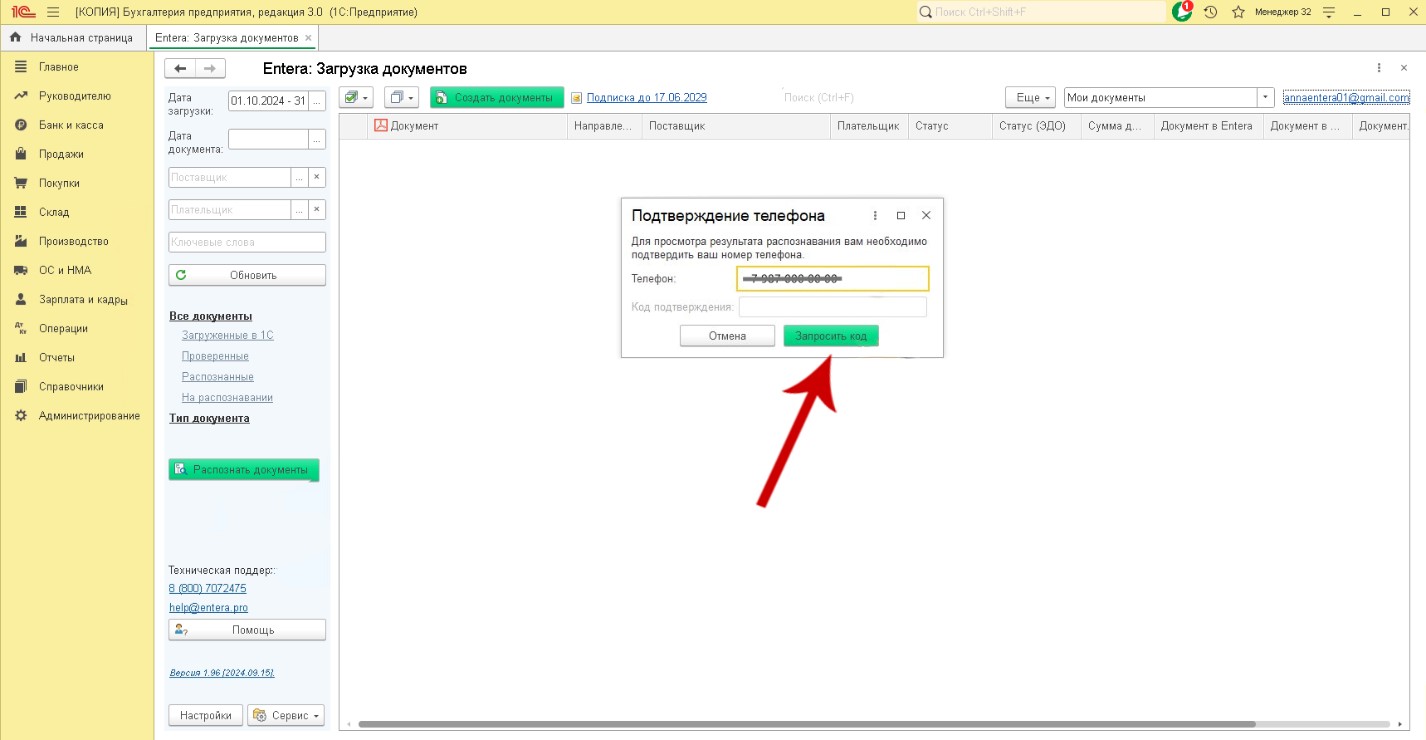
Task: Open Плательщик selection ellipsis button
Action: [x=299, y=210]
